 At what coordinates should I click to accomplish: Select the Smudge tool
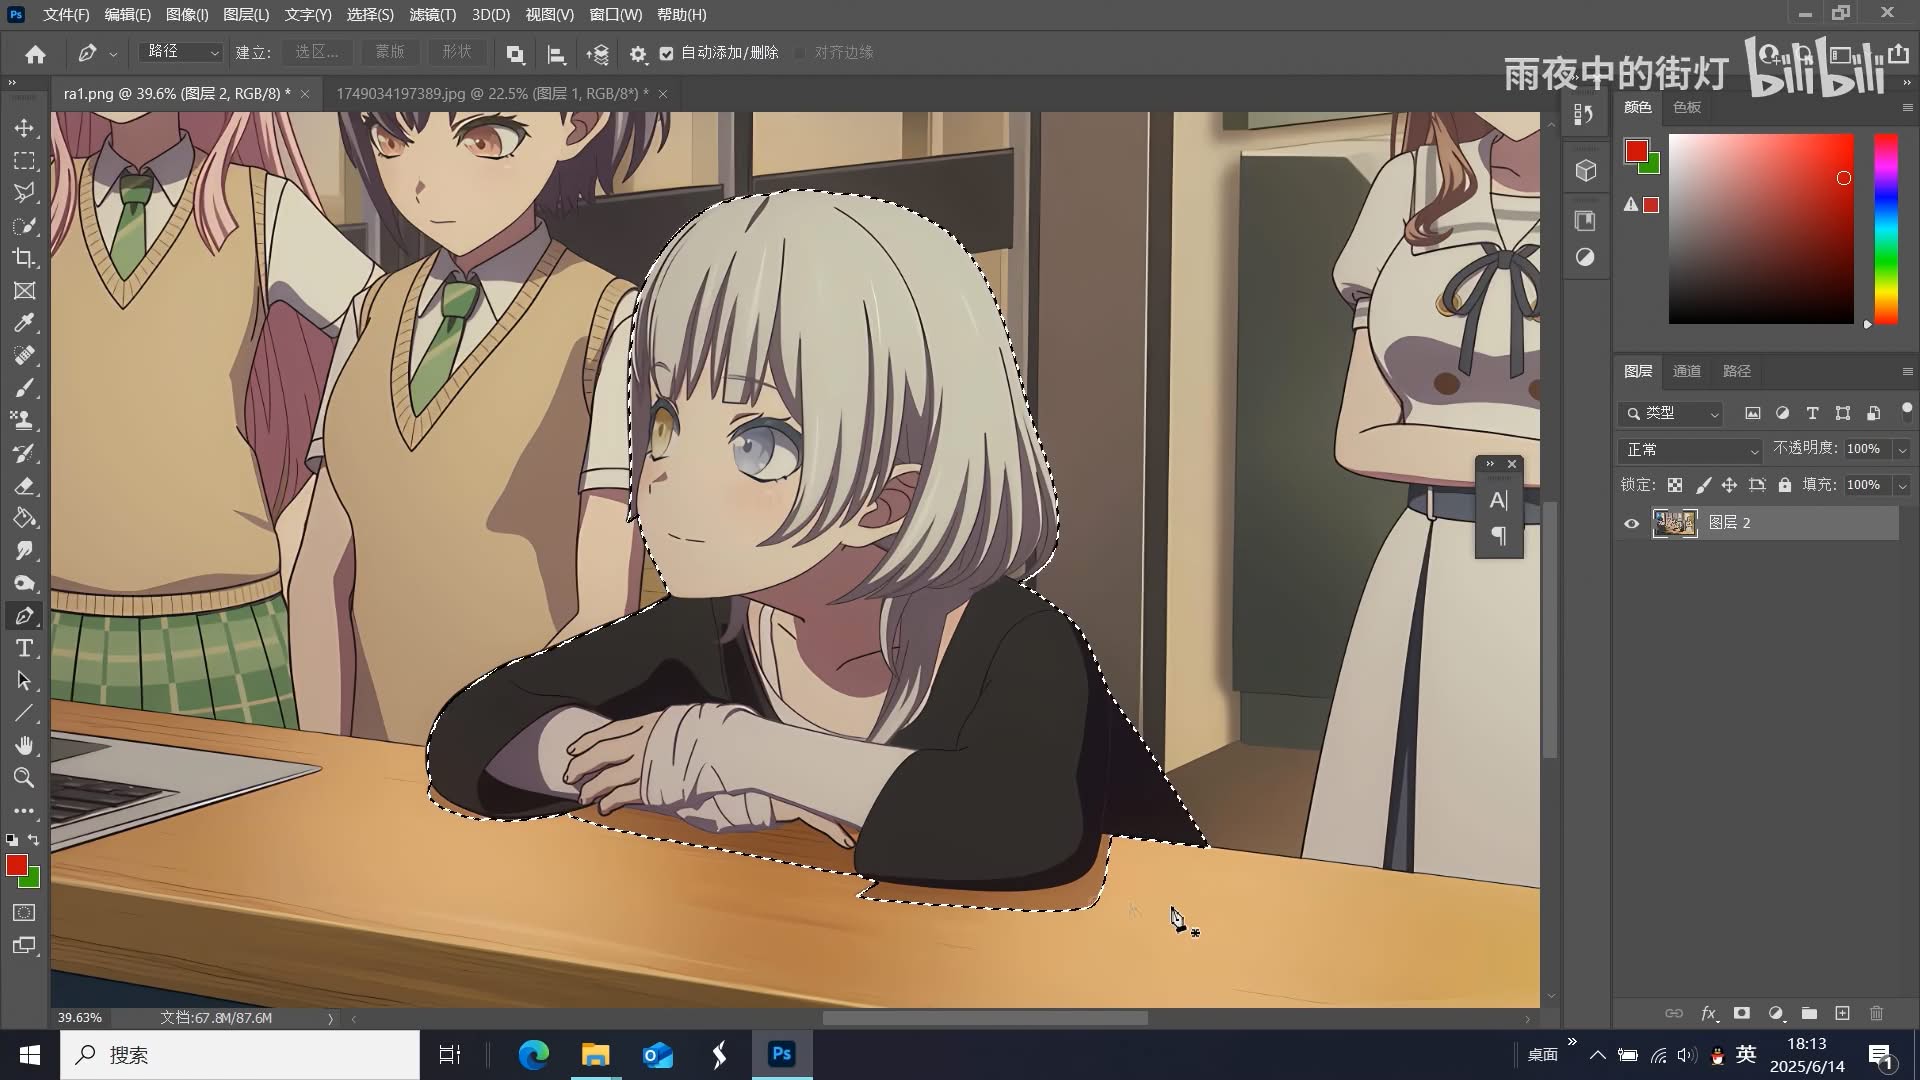[x=24, y=551]
